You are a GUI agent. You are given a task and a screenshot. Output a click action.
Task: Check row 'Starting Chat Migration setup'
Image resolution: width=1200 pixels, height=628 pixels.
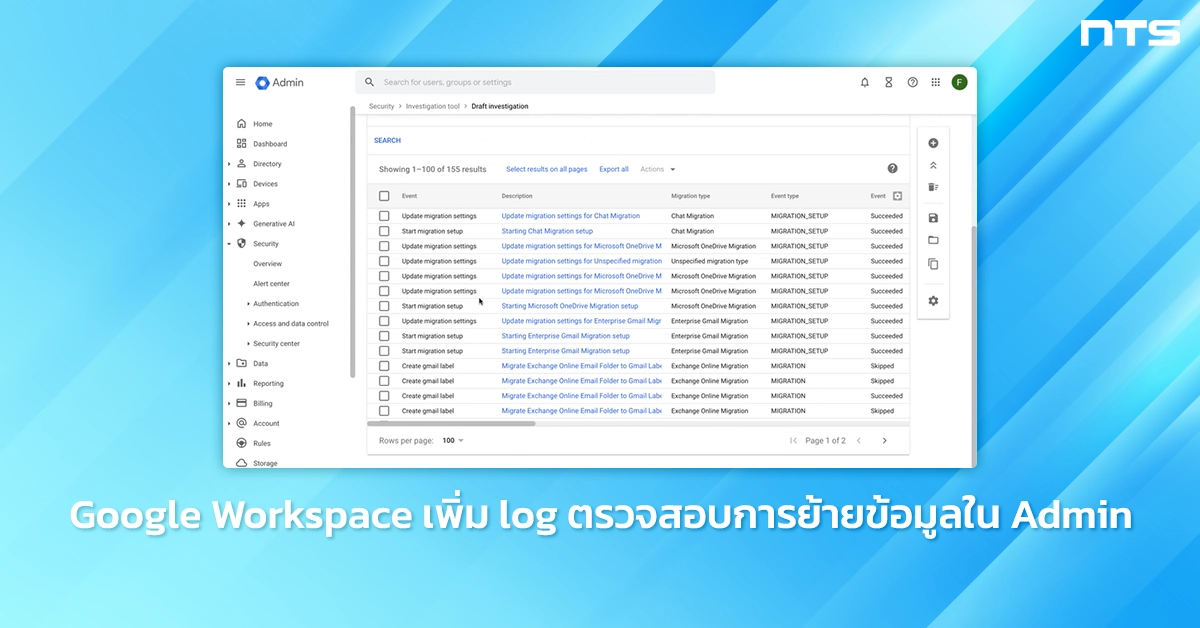coord(384,231)
